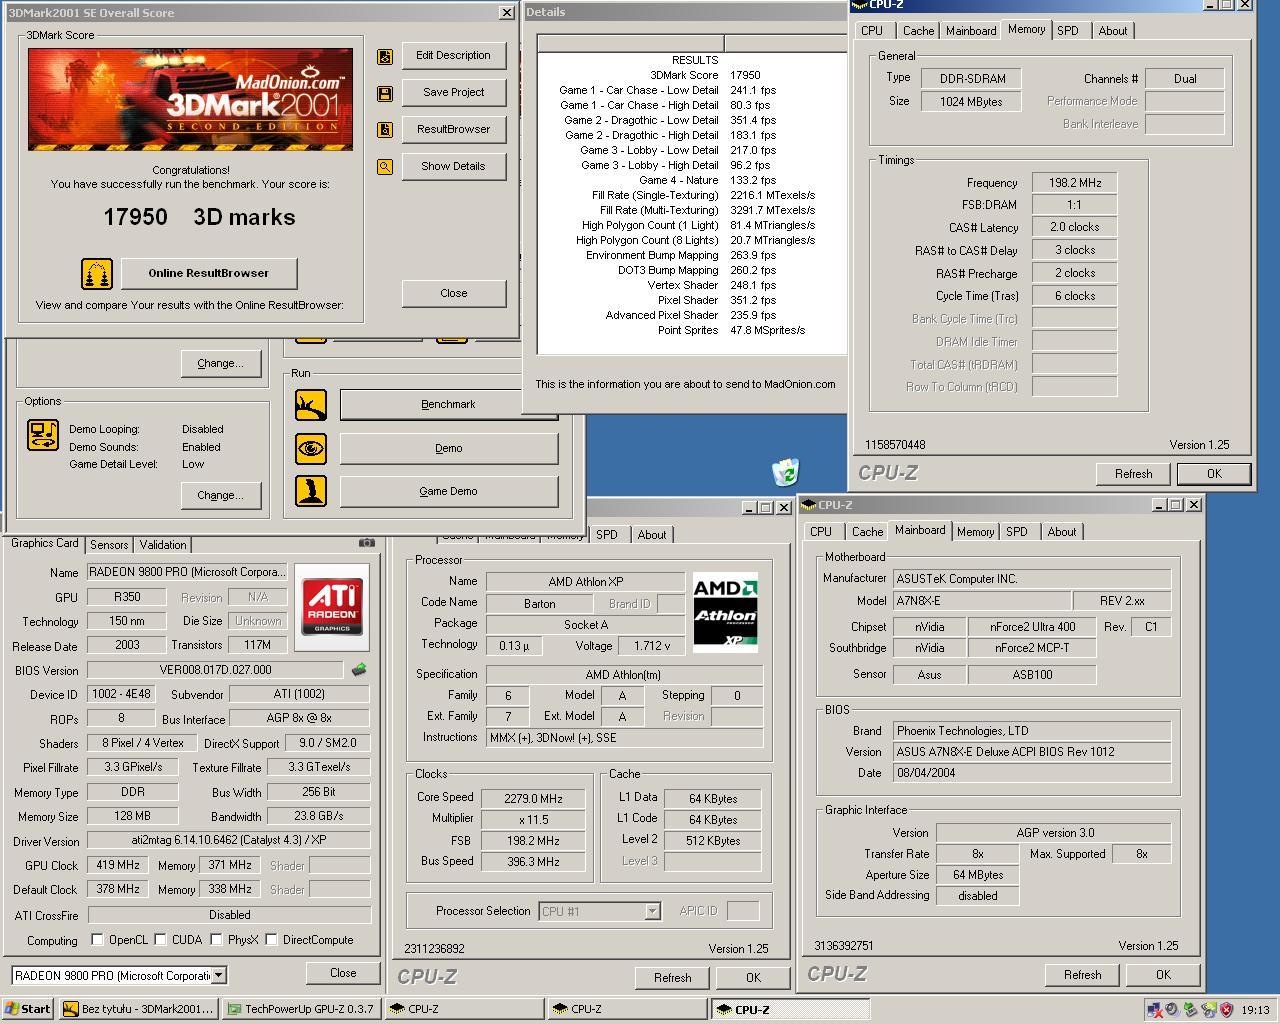Enable the CUDA checkbox in GPU-Z
The image size is (1280, 1024).
[x=162, y=939]
